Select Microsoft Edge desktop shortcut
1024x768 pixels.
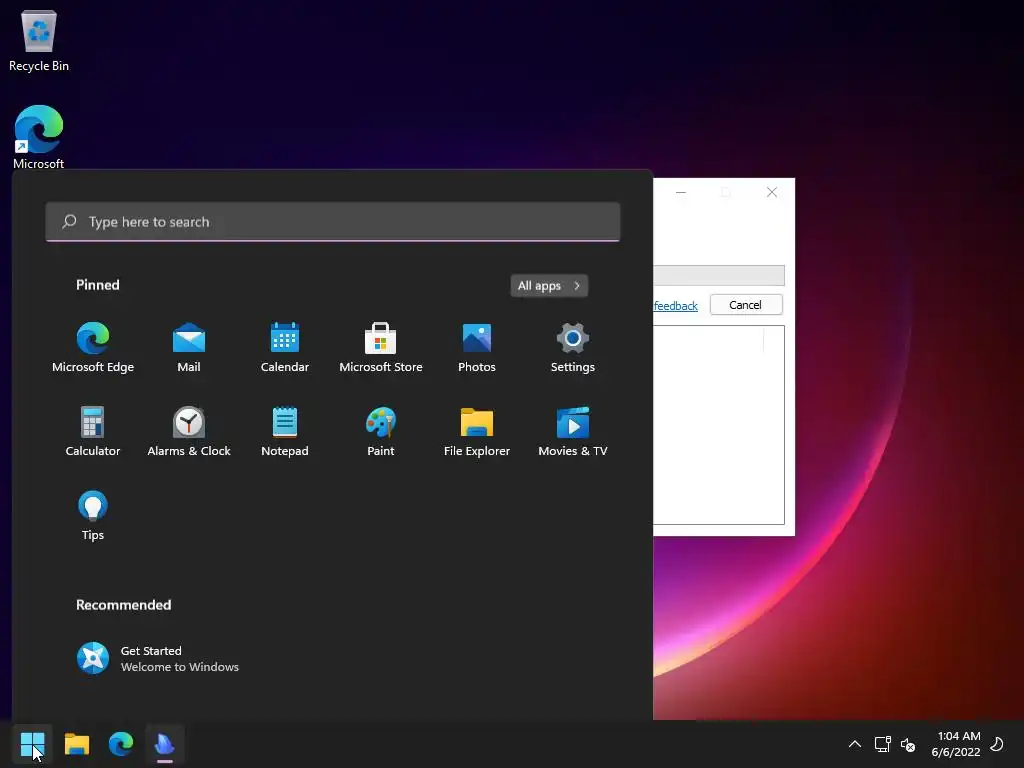pyautogui.click(x=39, y=137)
